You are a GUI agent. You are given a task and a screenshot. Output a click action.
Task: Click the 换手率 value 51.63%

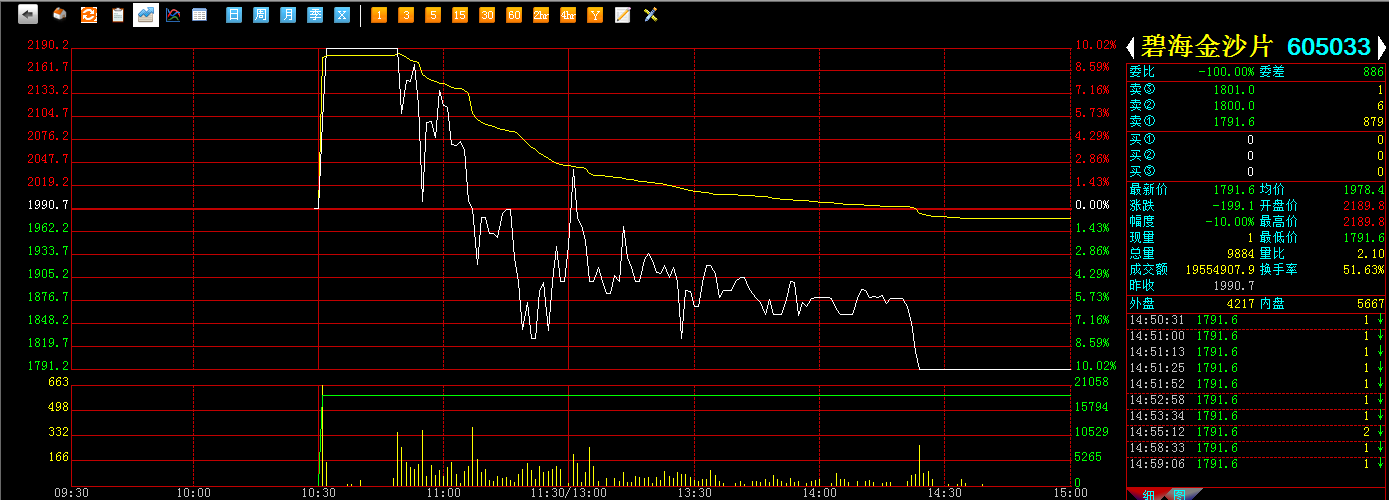[1366, 269]
